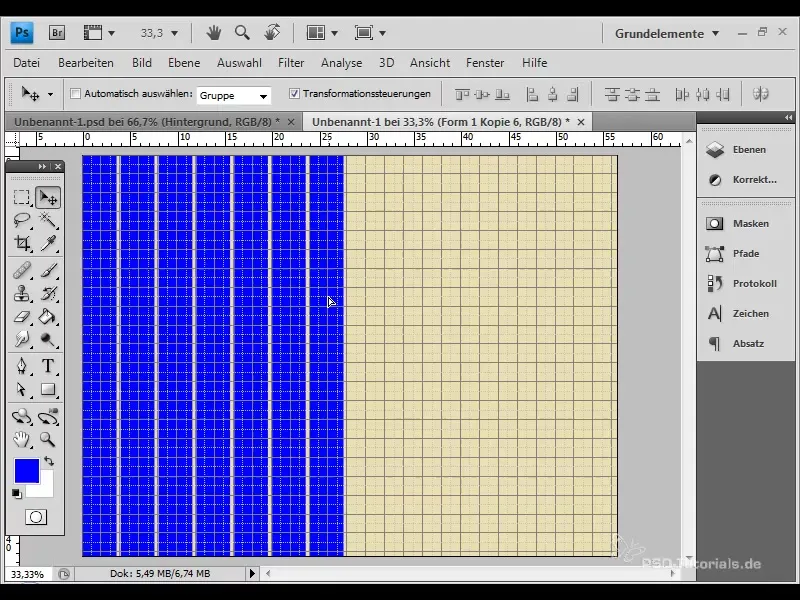Select the History Brush tool
This screenshot has width=800, height=600.
pyautogui.click(x=48, y=293)
